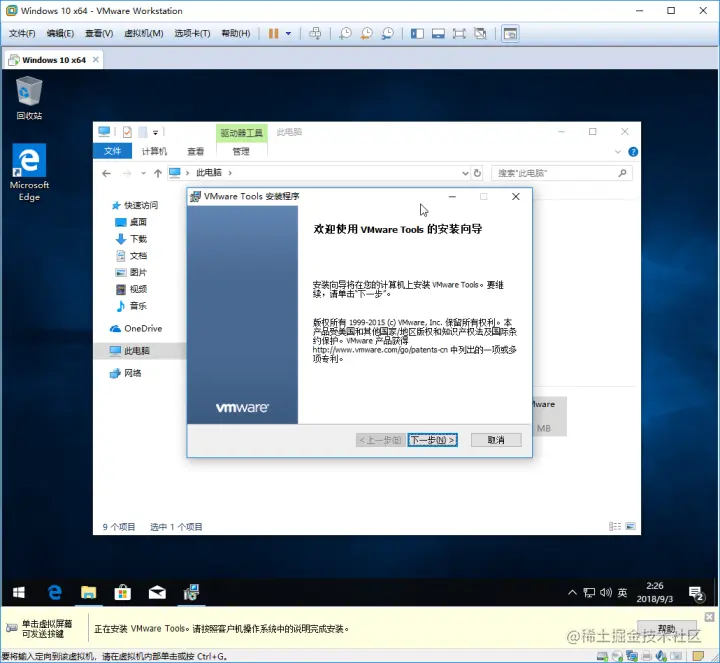Select 快速访问 in the navigation pane
Image resolution: width=720 pixels, height=663 pixels.
tap(135, 205)
